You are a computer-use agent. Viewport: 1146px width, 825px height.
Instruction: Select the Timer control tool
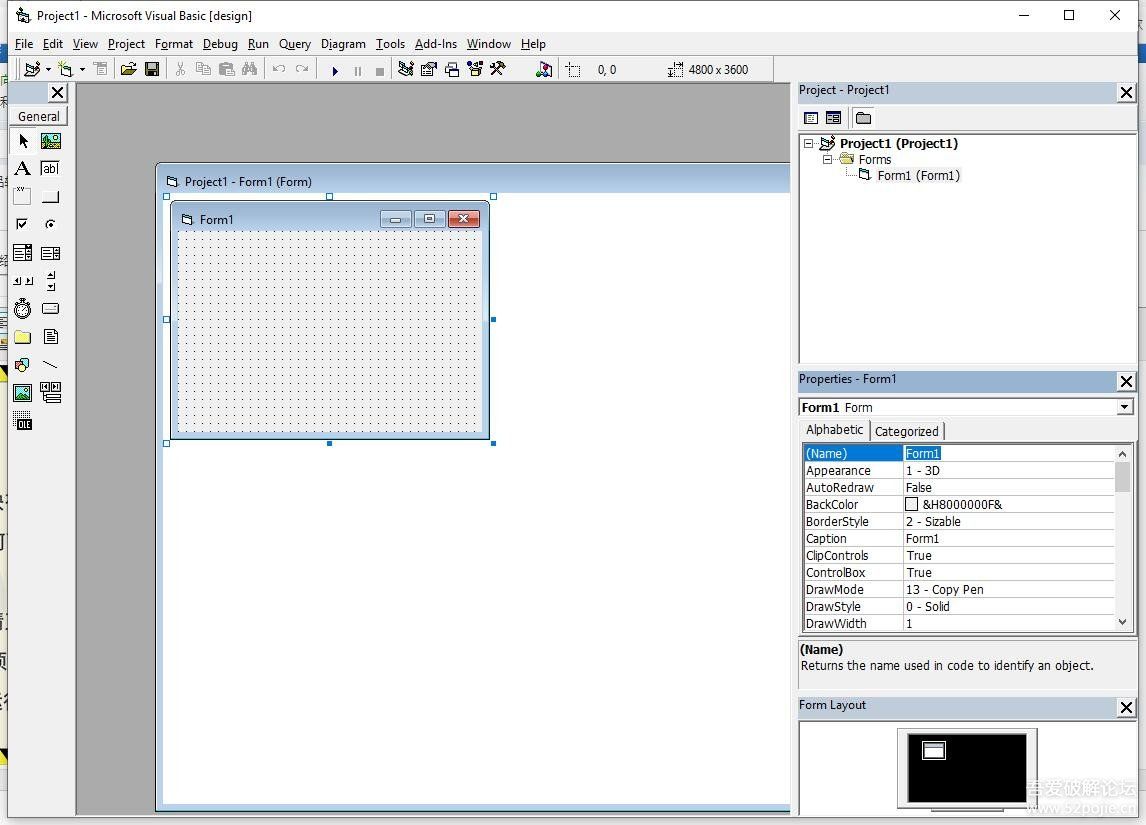(23, 308)
